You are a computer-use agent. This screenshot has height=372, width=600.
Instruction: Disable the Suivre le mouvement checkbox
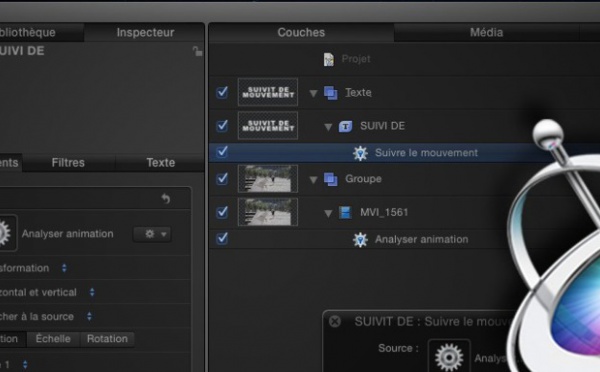pyautogui.click(x=222, y=152)
